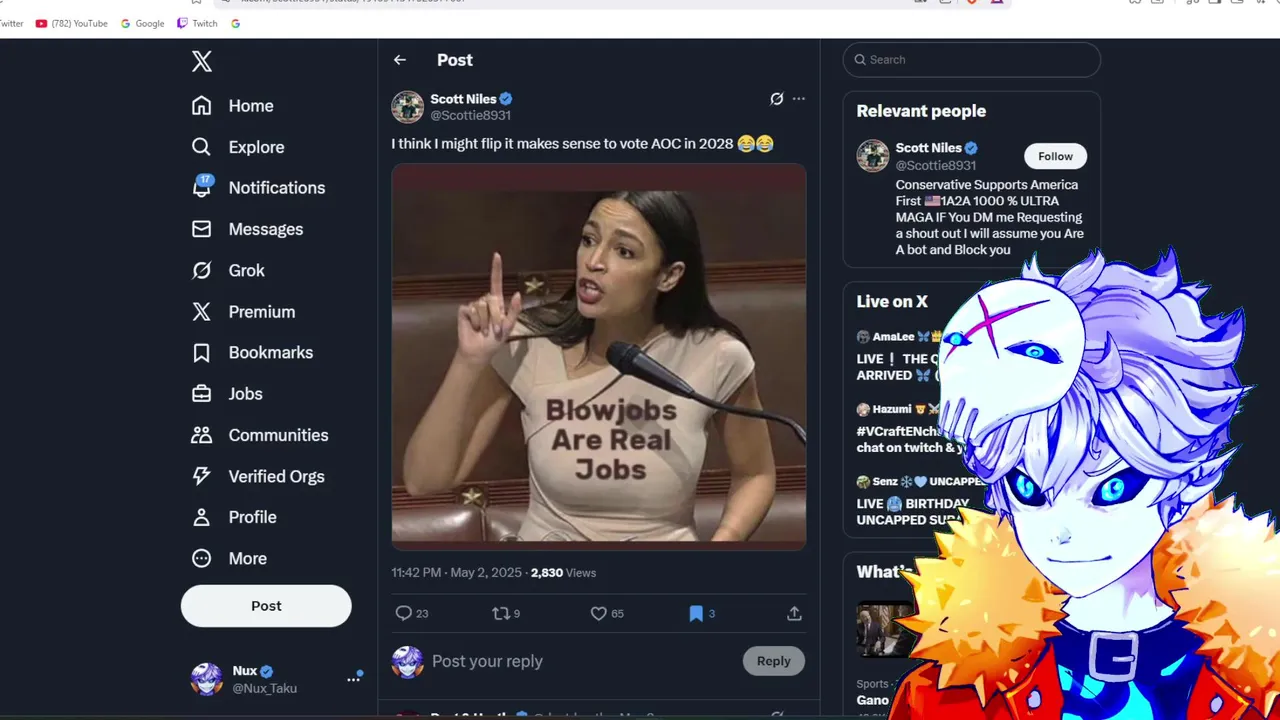Screen dimensions: 1280x720
Task: Open the Google bookmark in bookmarks bar
Action: 143,23
